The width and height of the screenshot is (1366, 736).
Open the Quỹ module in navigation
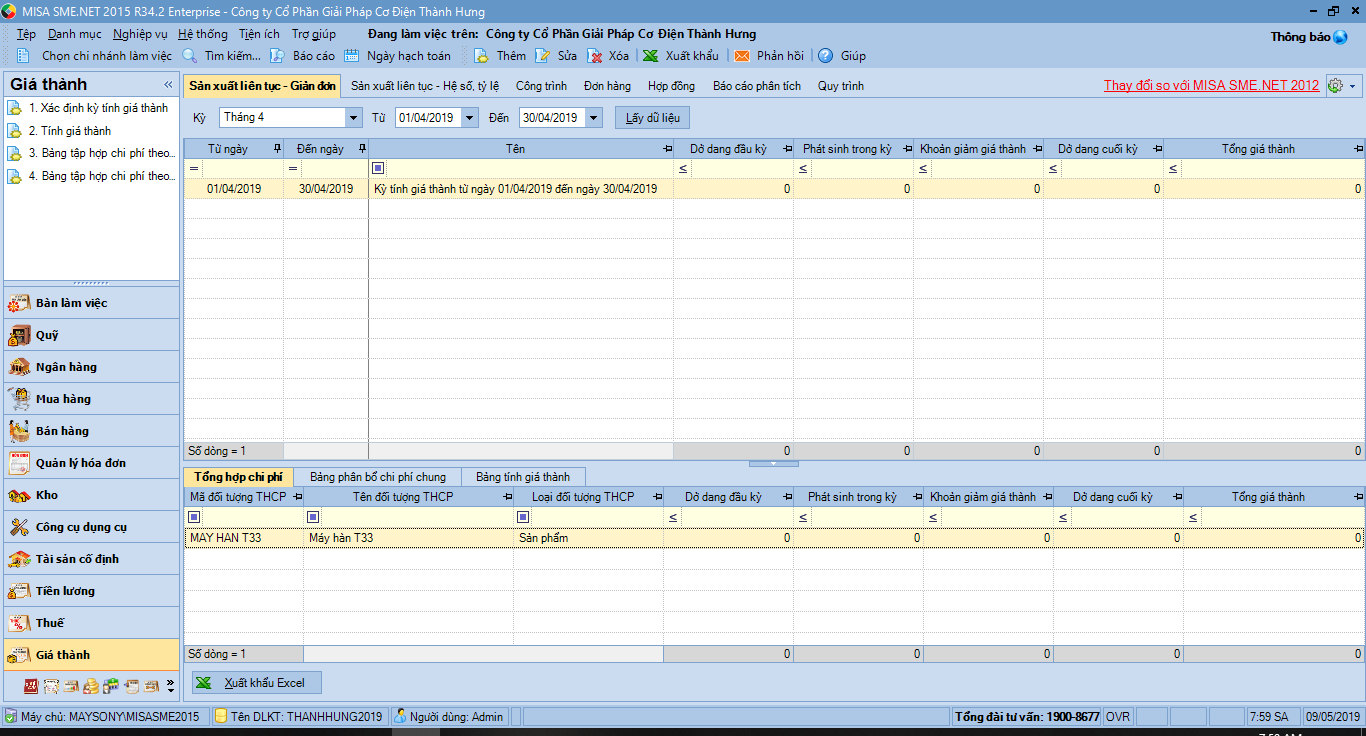[91, 335]
